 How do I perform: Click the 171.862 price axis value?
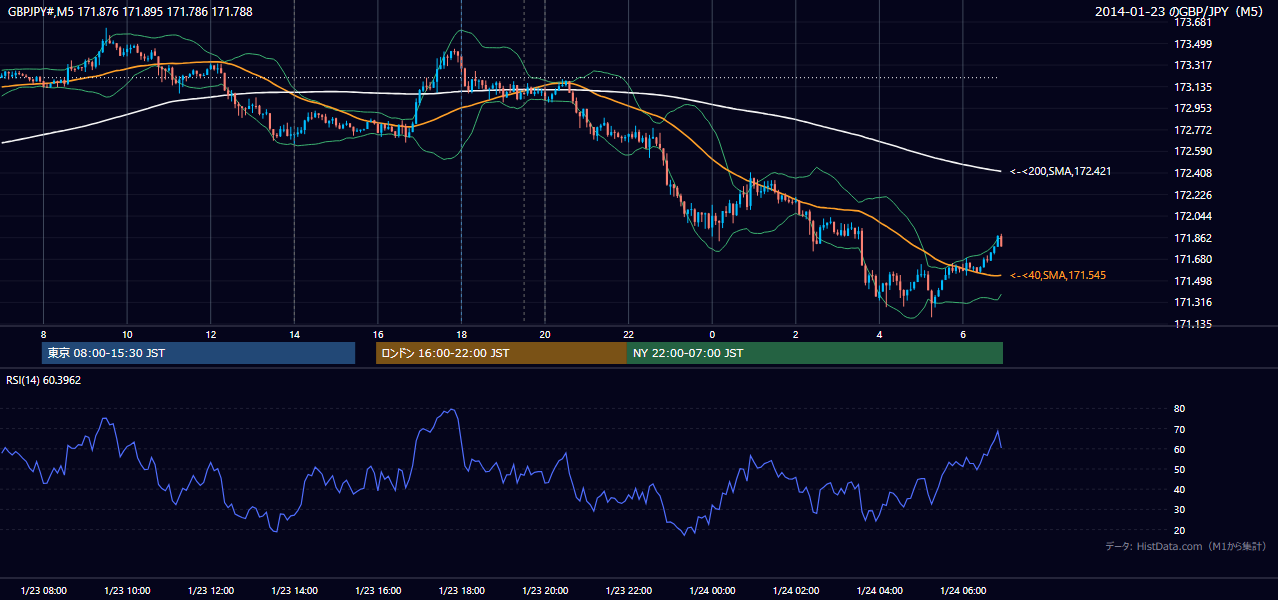click(1193, 238)
